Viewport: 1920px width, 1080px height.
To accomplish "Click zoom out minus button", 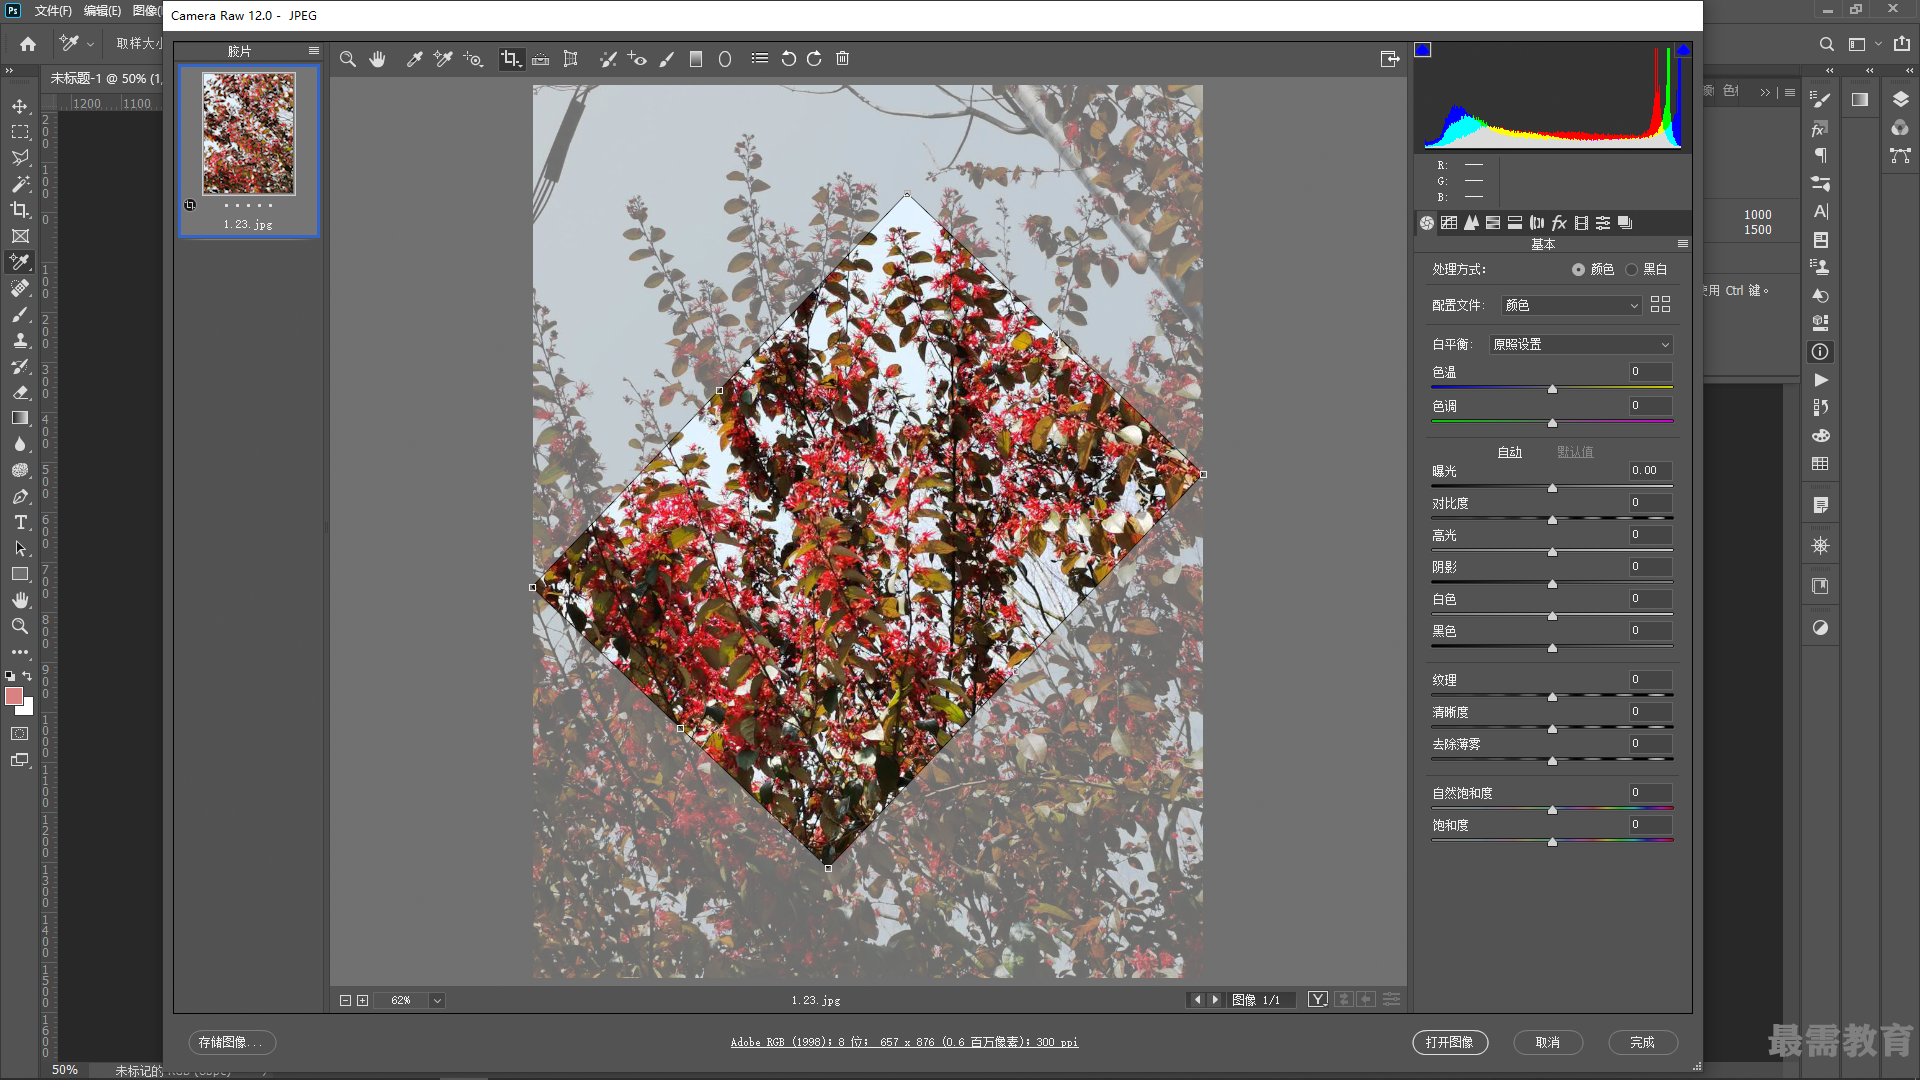I will tap(345, 1001).
